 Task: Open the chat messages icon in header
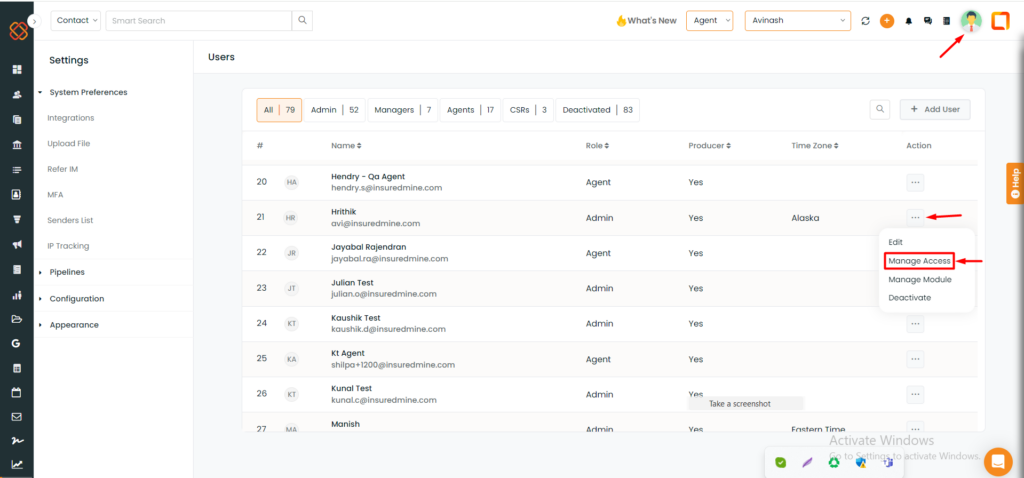point(927,21)
